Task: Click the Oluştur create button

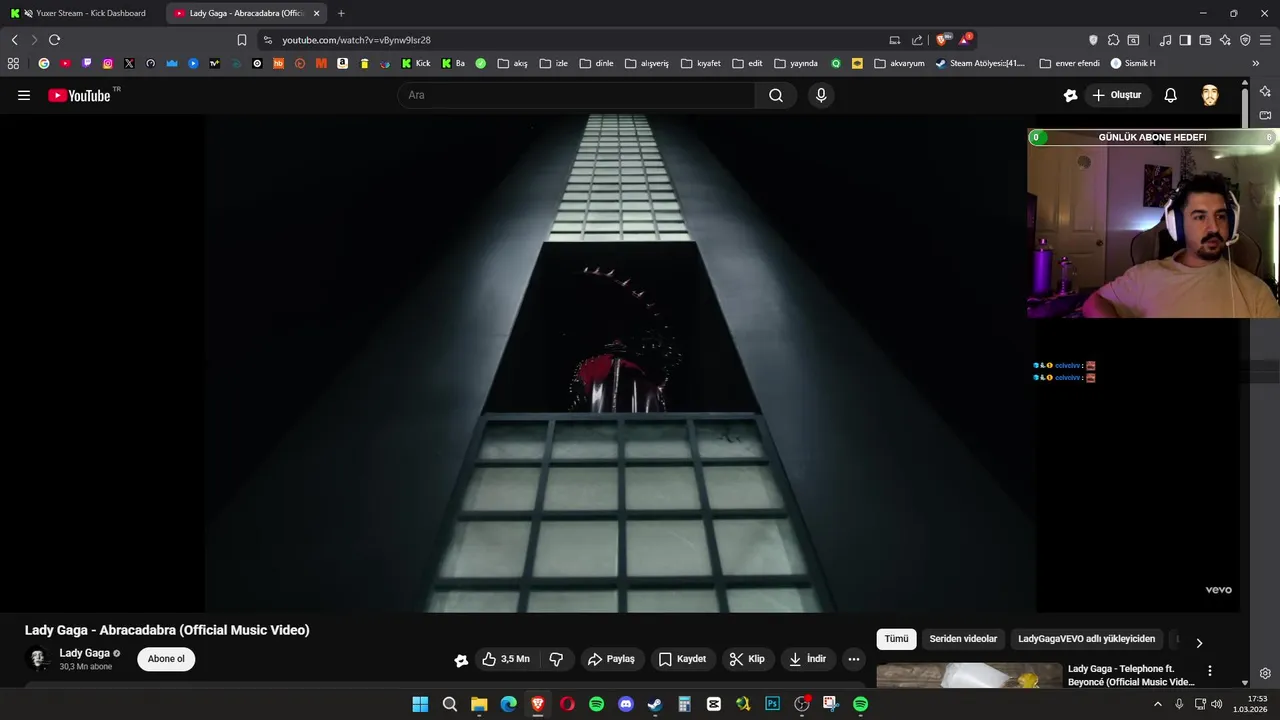Action: 1116,95
